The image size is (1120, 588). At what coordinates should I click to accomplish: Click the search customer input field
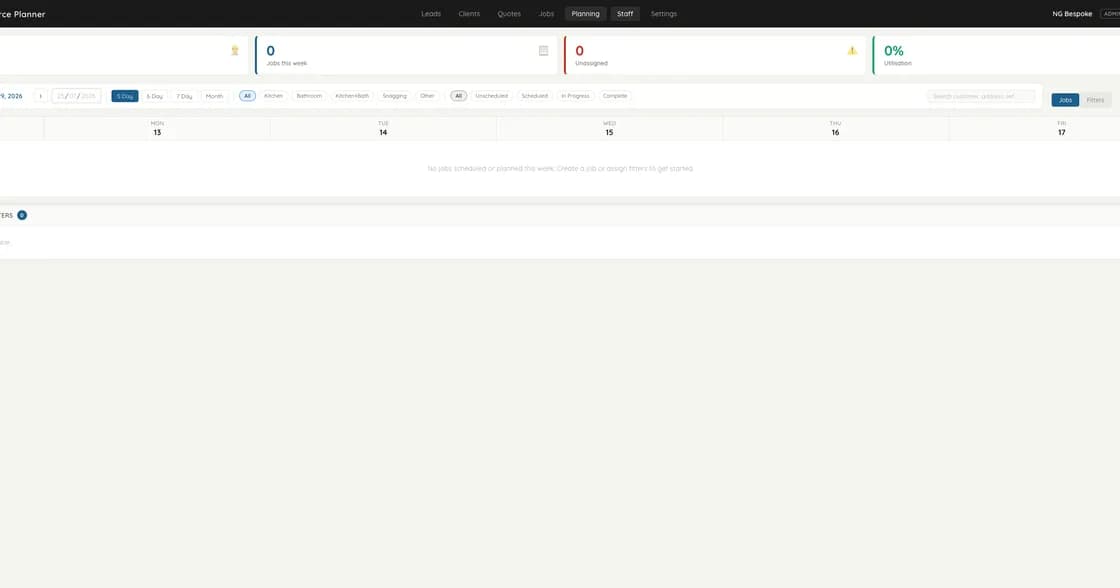point(981,96)
